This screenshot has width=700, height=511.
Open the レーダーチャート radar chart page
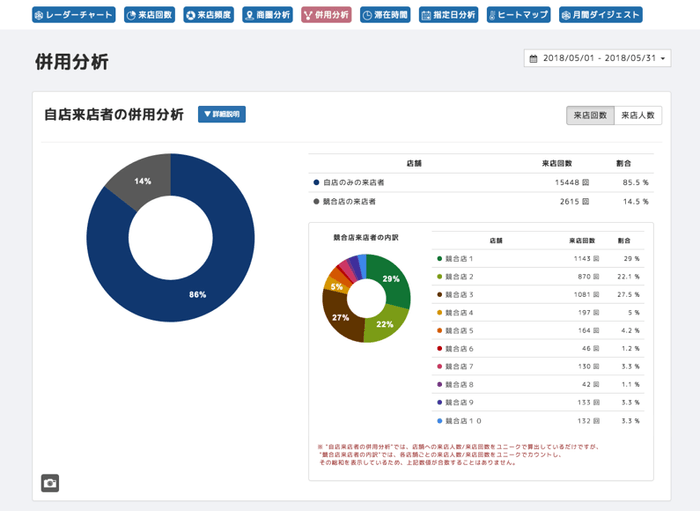click(74, 15)
